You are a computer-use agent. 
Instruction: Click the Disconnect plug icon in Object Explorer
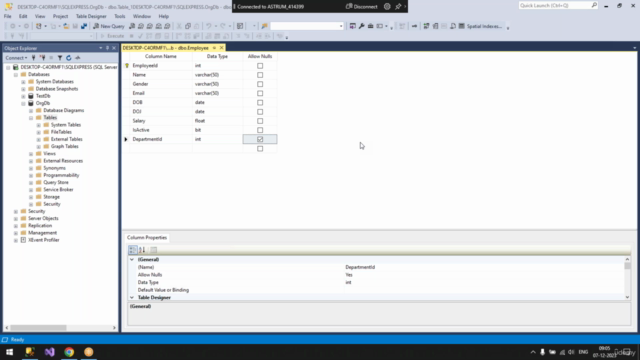click(x=42, y=58)
